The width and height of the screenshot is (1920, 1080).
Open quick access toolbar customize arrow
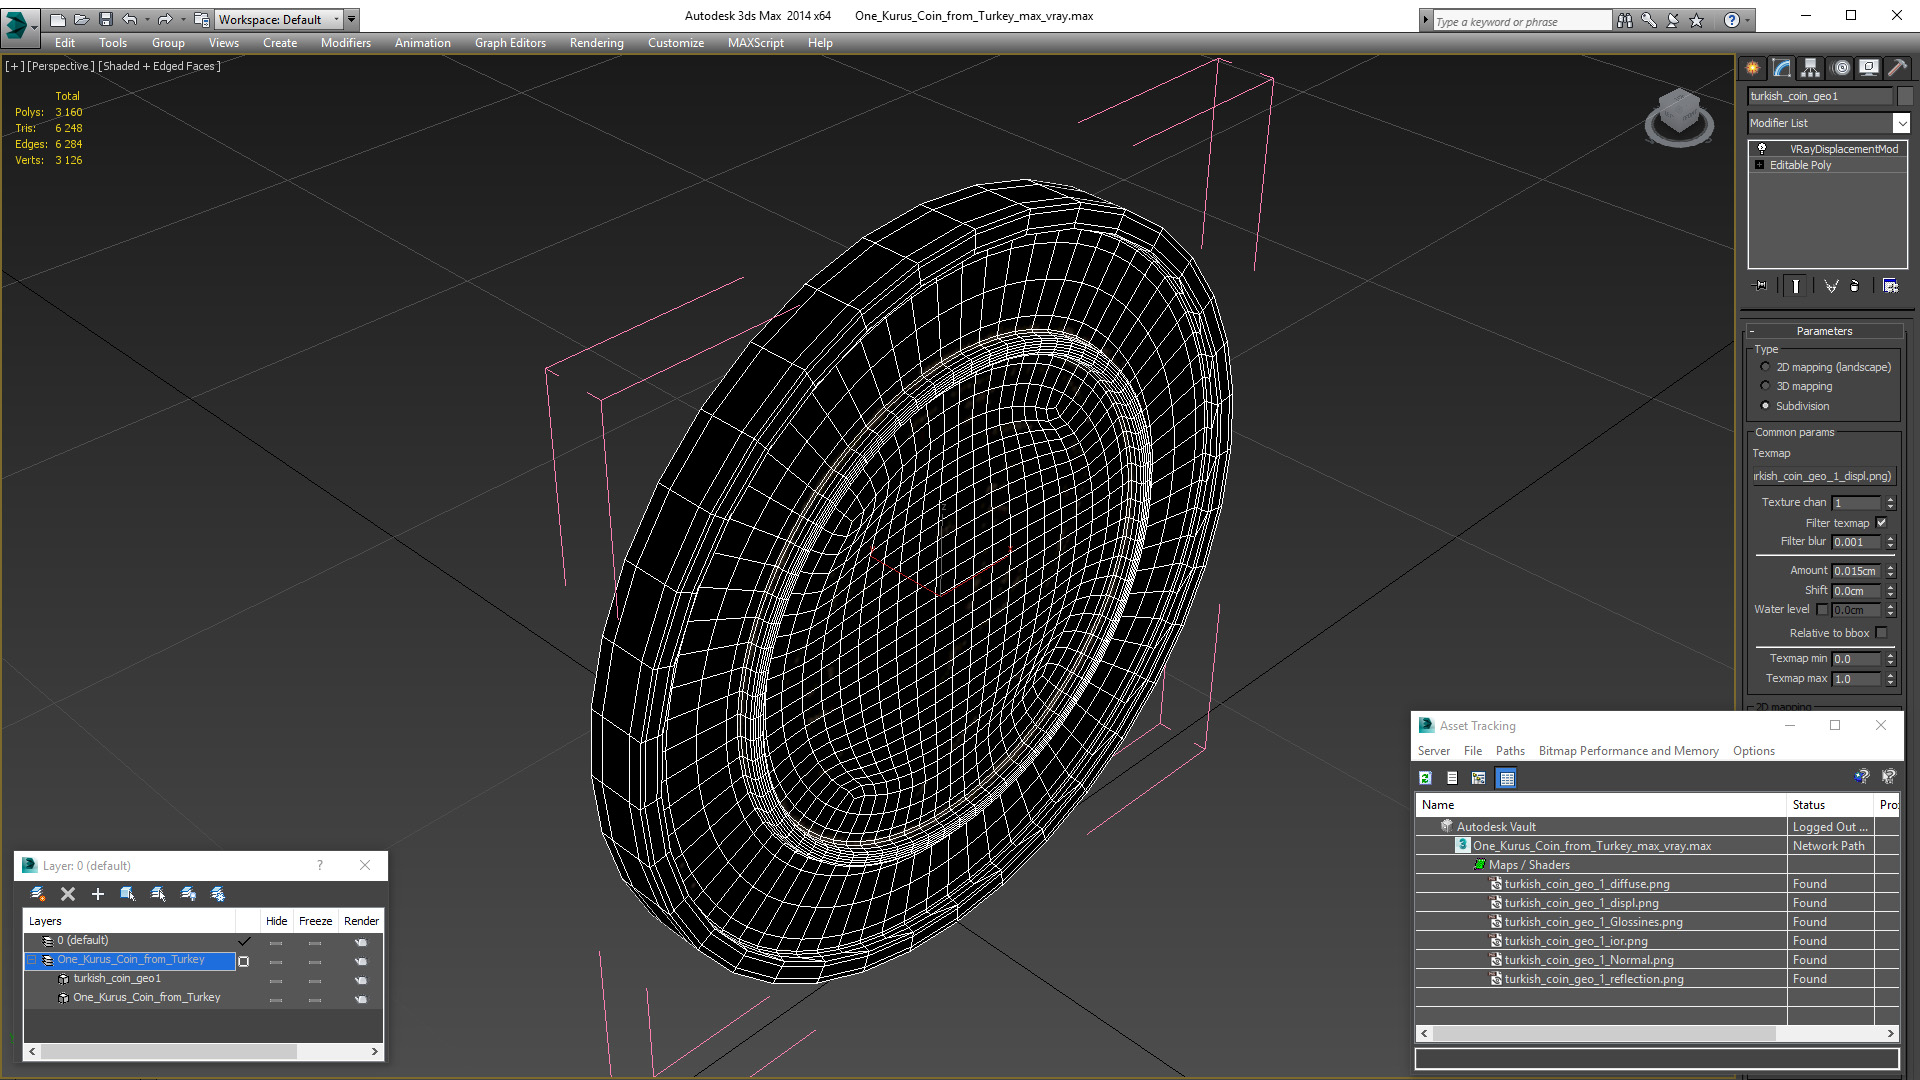coord(351,19)
